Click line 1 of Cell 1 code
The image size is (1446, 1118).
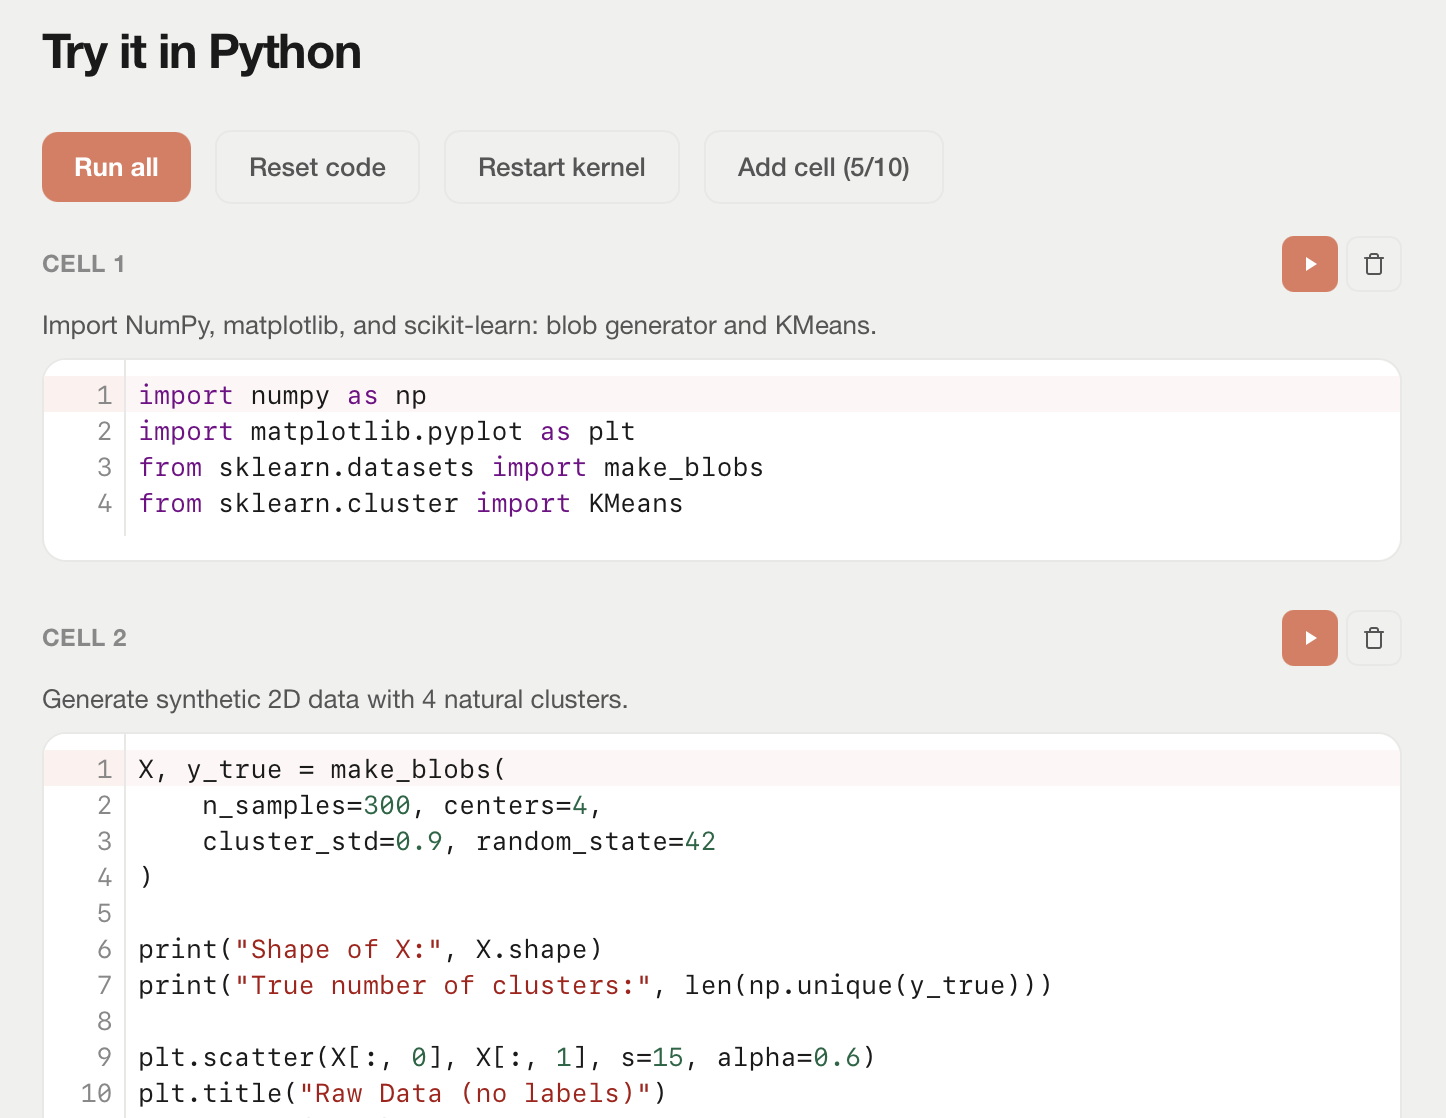pos(282,395)
